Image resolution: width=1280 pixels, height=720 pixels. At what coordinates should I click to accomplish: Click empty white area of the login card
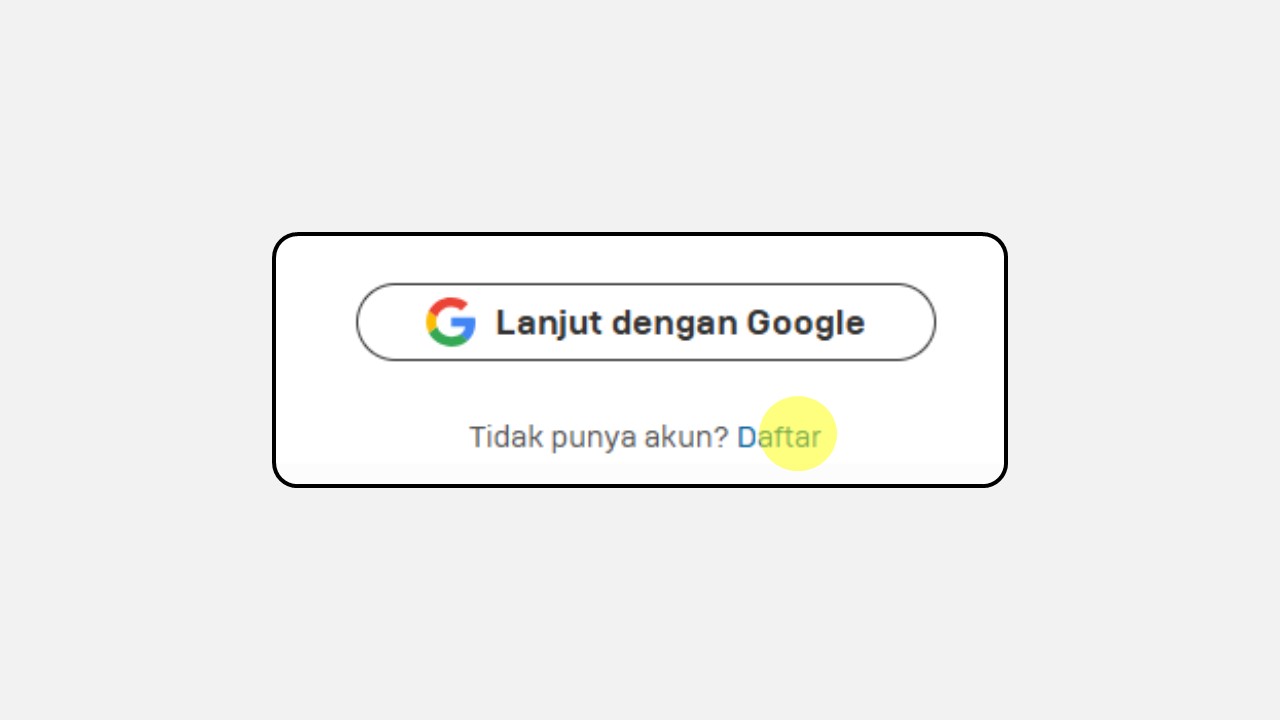640,390
